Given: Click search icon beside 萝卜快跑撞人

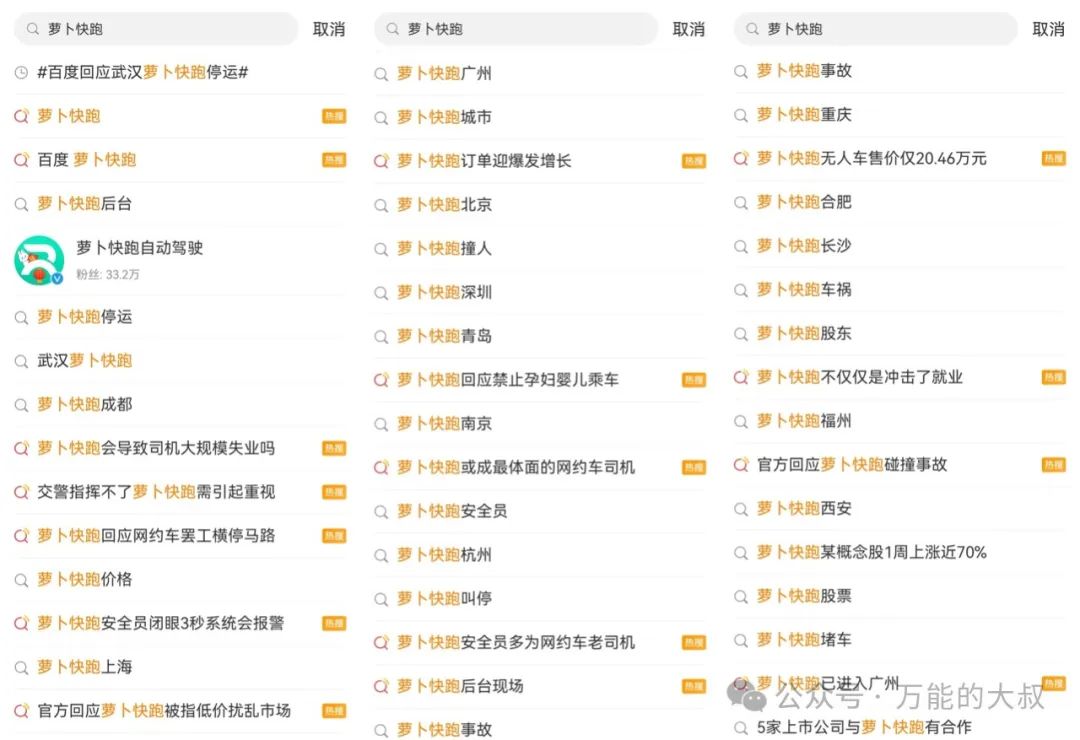Looking at the screenshot, I should [x=381, y=249].
